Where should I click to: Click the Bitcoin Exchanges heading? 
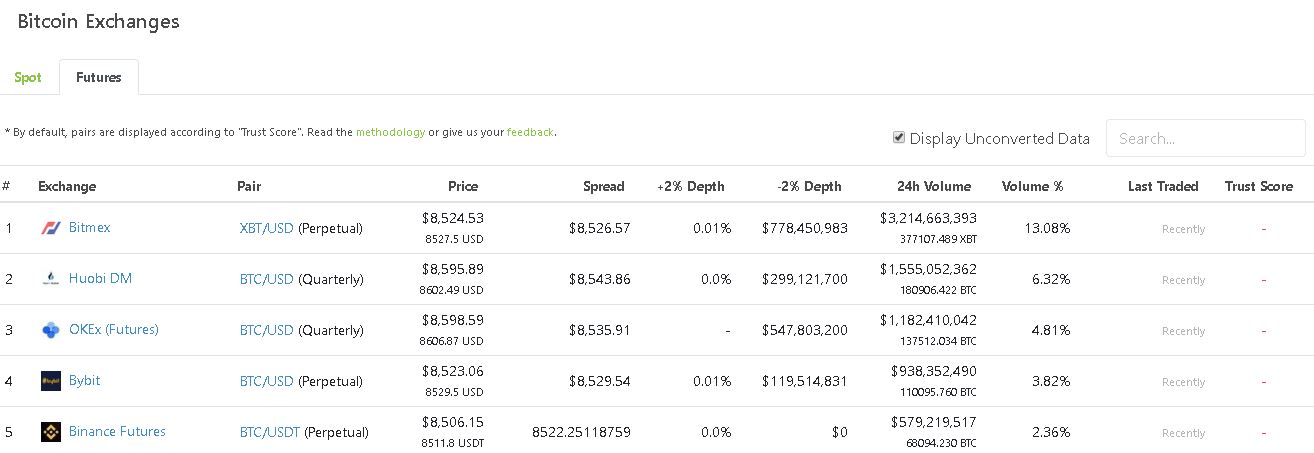tap(99, 21)
